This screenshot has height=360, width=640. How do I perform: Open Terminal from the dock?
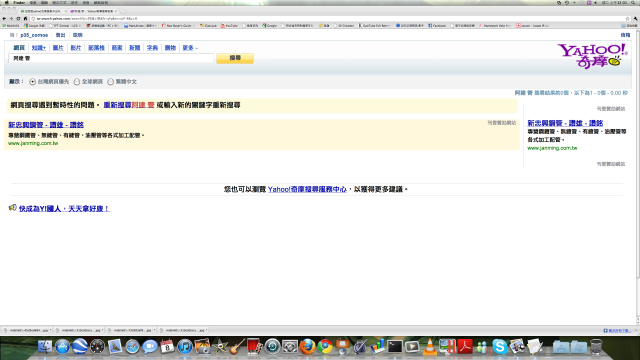pyautogui.click(x=395, y=347)
